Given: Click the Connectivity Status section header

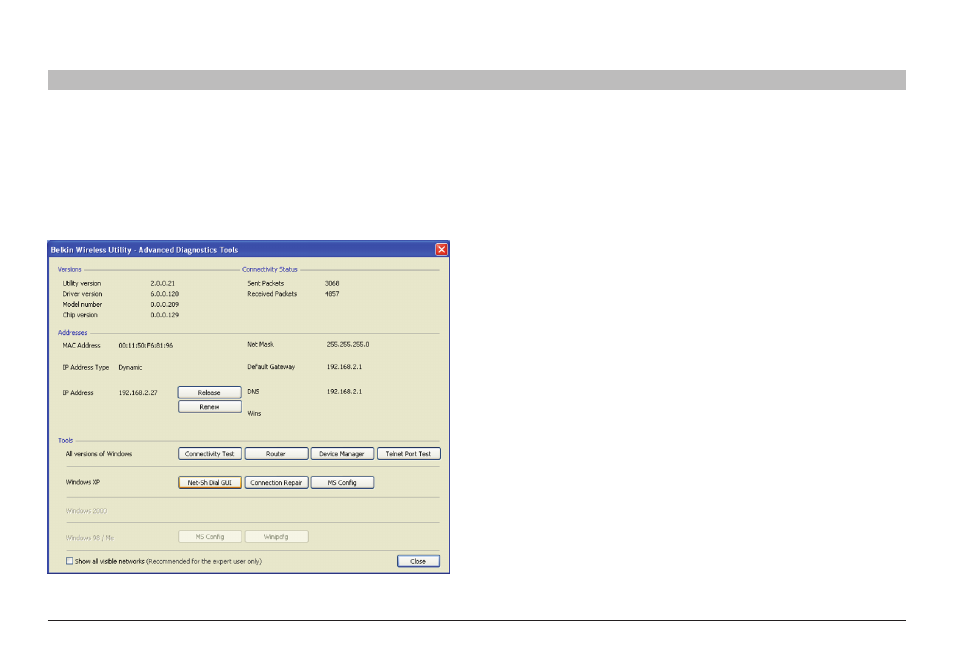Looking at the screenshot, I should coord(270,270).
